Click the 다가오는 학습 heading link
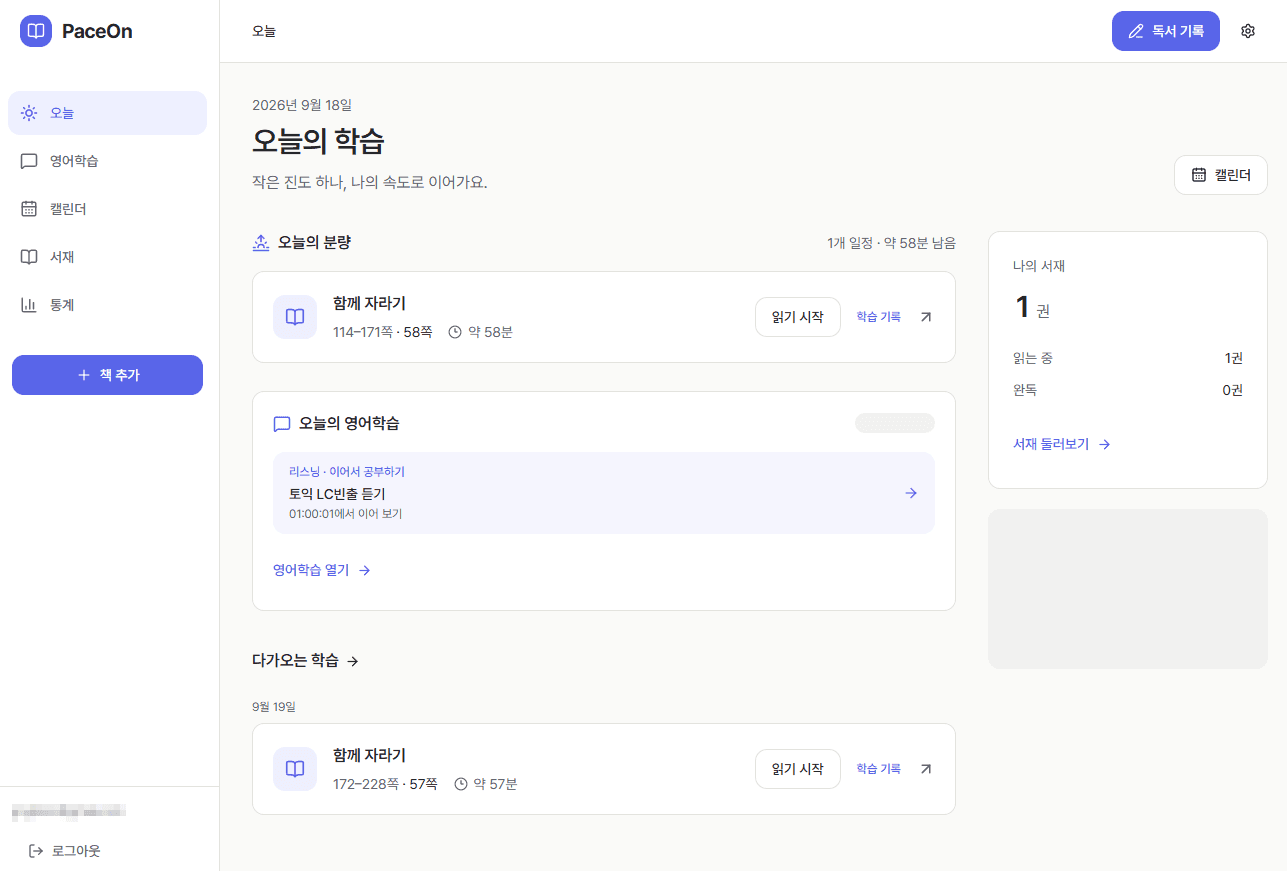1287x871 pixels. tap(306, 661)
